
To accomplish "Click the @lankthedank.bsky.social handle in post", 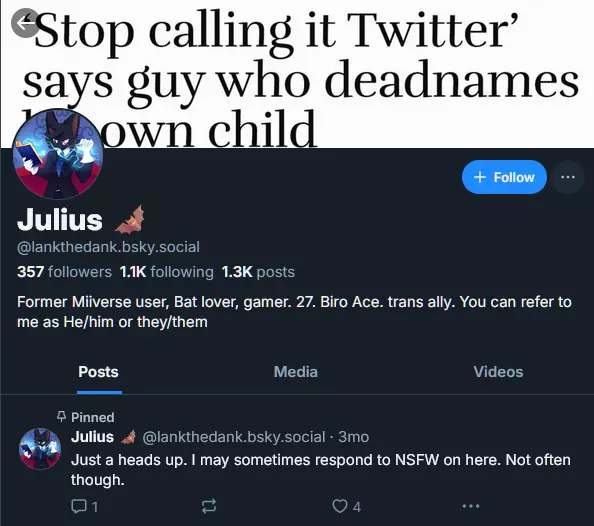I will click(234, 437).
